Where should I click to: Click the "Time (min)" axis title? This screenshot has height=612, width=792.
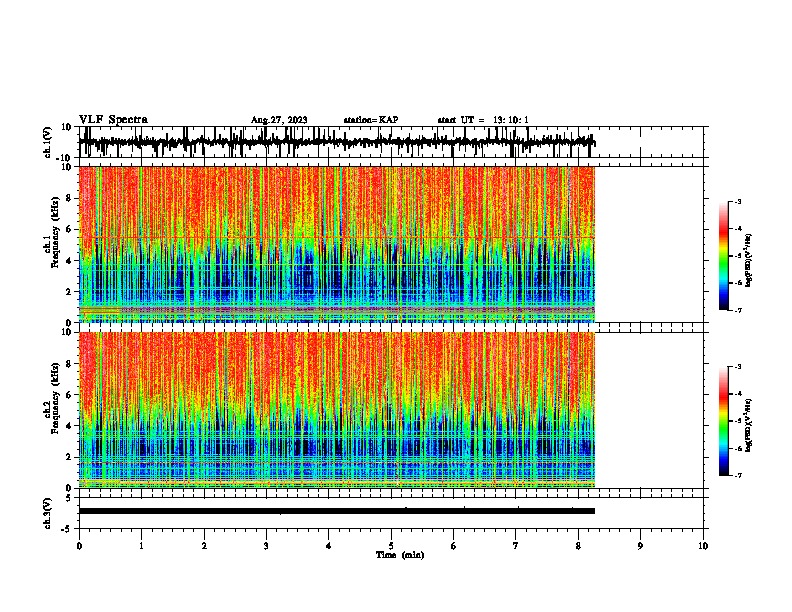point(400,554)
